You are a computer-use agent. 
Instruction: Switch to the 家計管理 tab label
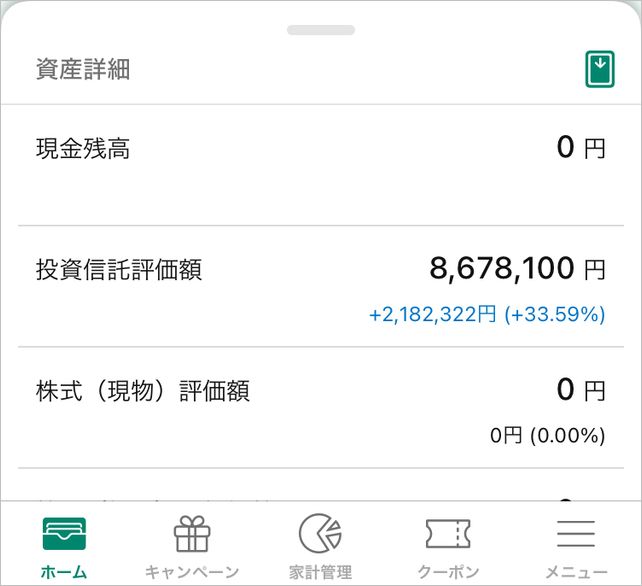320,572
